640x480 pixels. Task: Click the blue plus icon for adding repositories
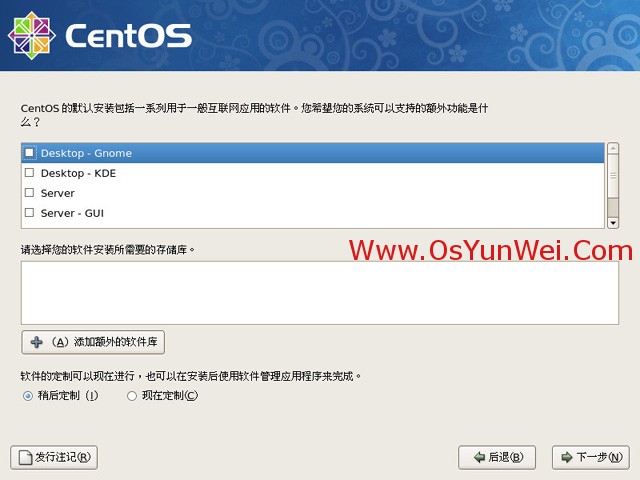[36, 342]
